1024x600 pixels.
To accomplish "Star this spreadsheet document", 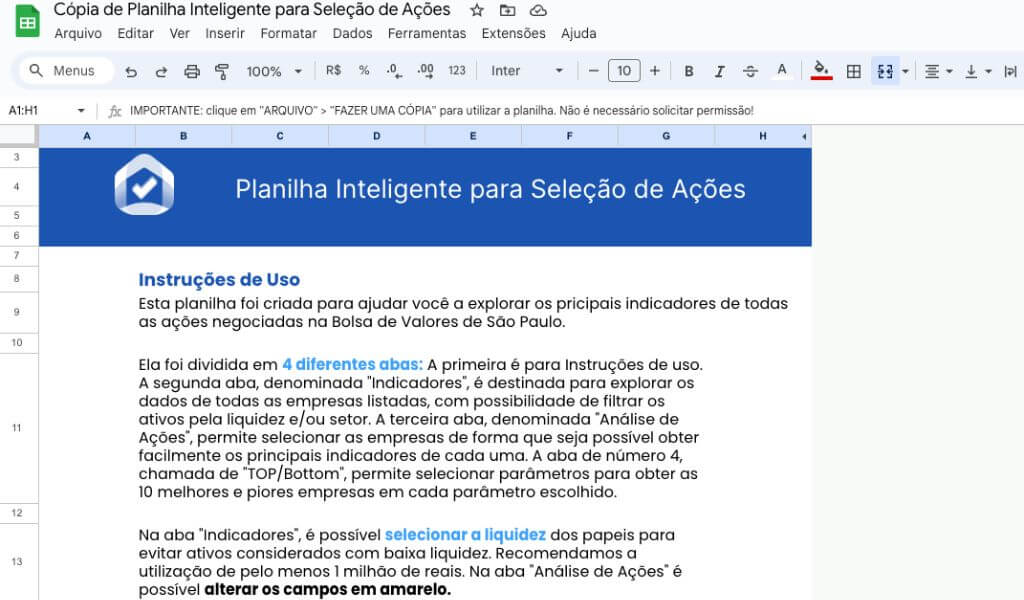I will pyautogui.click(x=477, y=10).
